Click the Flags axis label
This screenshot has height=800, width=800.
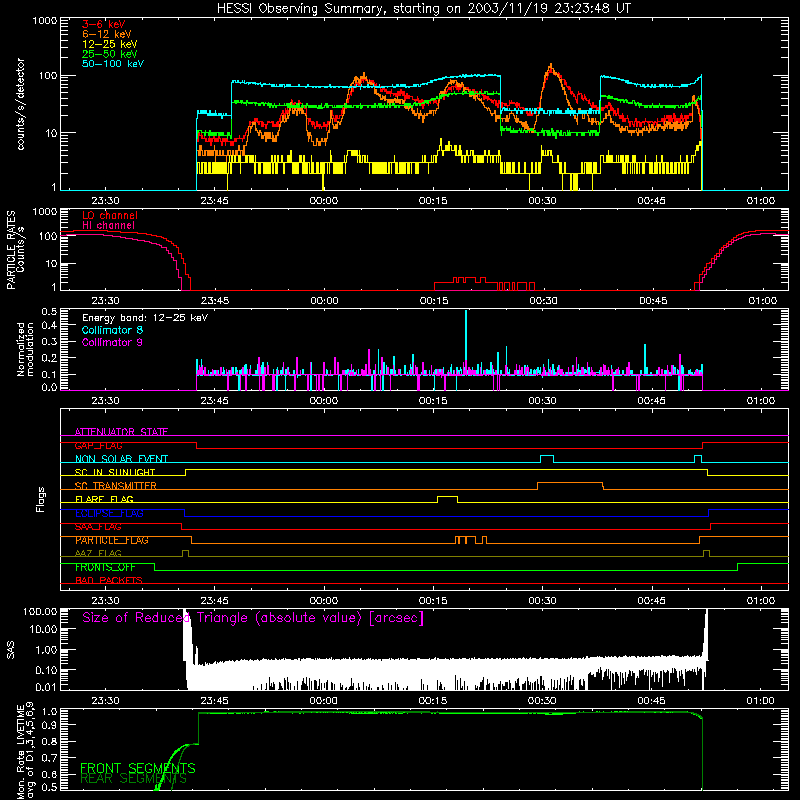tap(41, 499)
